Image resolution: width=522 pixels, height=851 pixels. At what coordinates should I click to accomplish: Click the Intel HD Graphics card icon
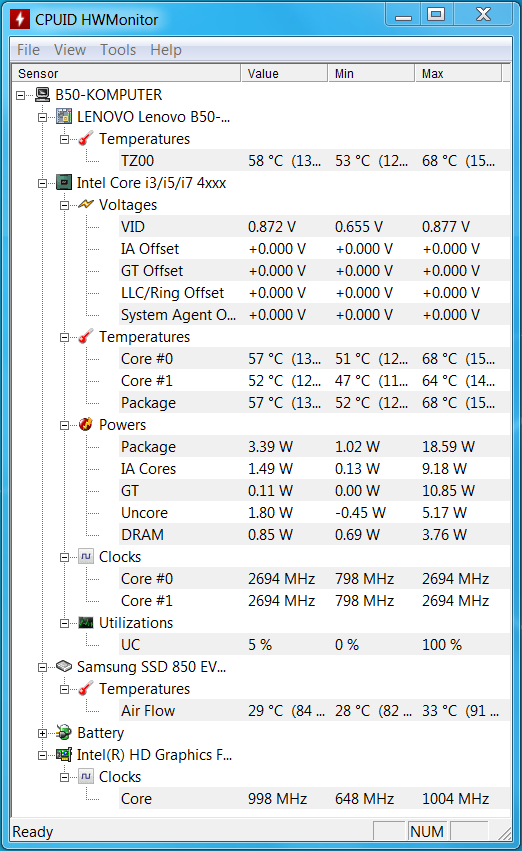coord(64,755)
